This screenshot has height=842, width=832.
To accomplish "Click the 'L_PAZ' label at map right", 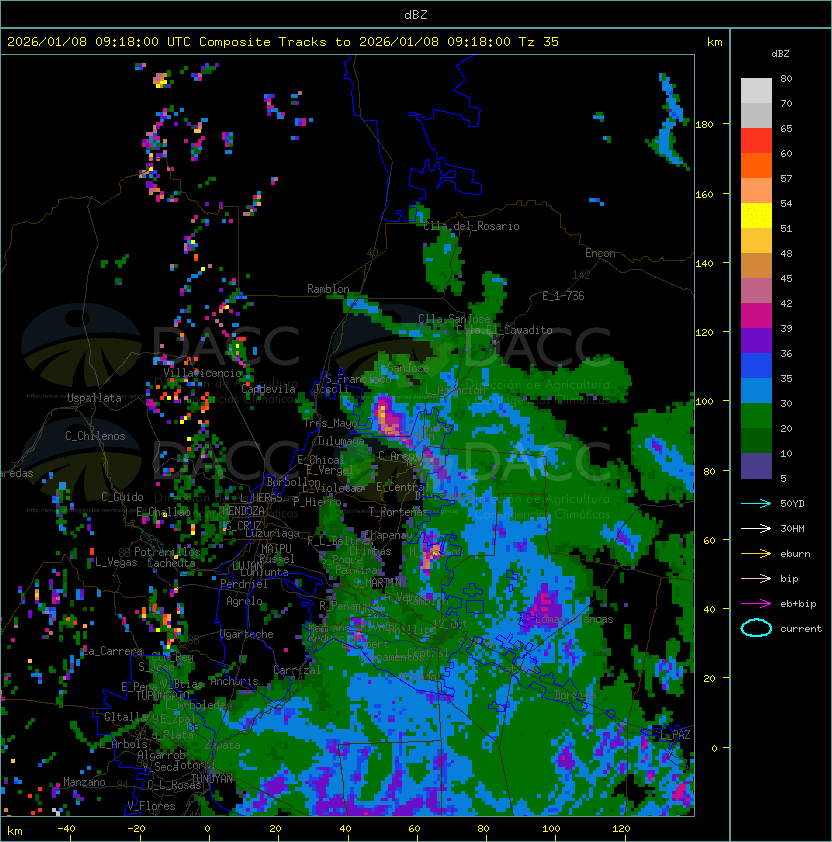I will pos(675,735).
